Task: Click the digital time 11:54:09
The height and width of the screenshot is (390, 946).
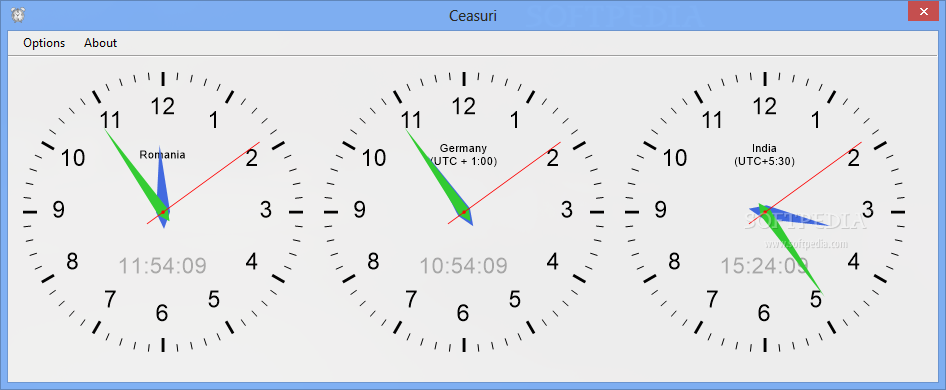Action: [162, 266]
